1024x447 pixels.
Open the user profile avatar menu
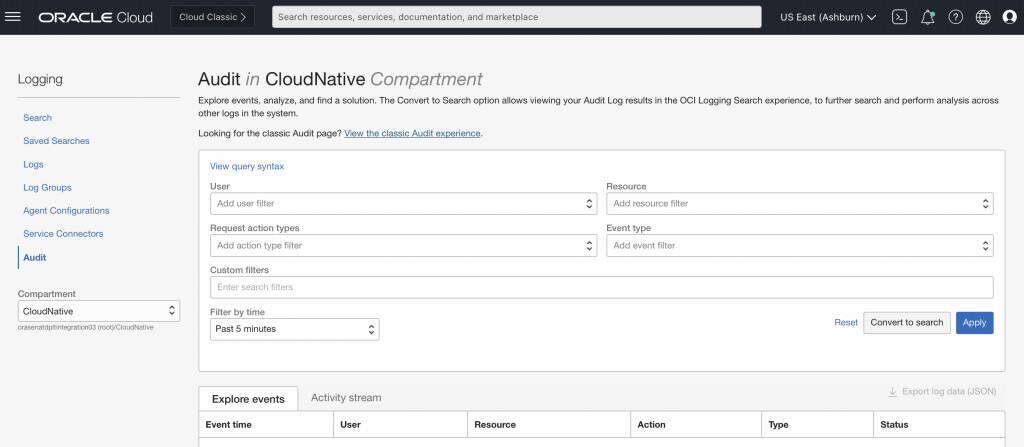(x=1009, y=17)
